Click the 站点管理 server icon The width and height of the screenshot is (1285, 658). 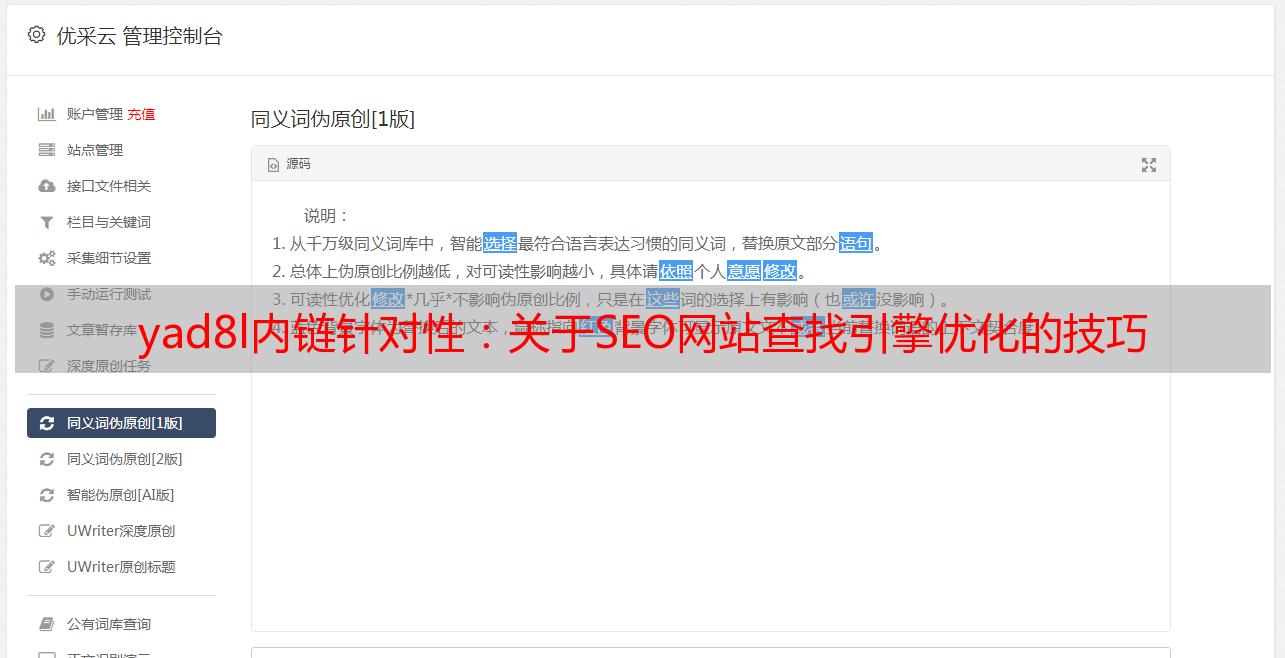tap(46, 150)
